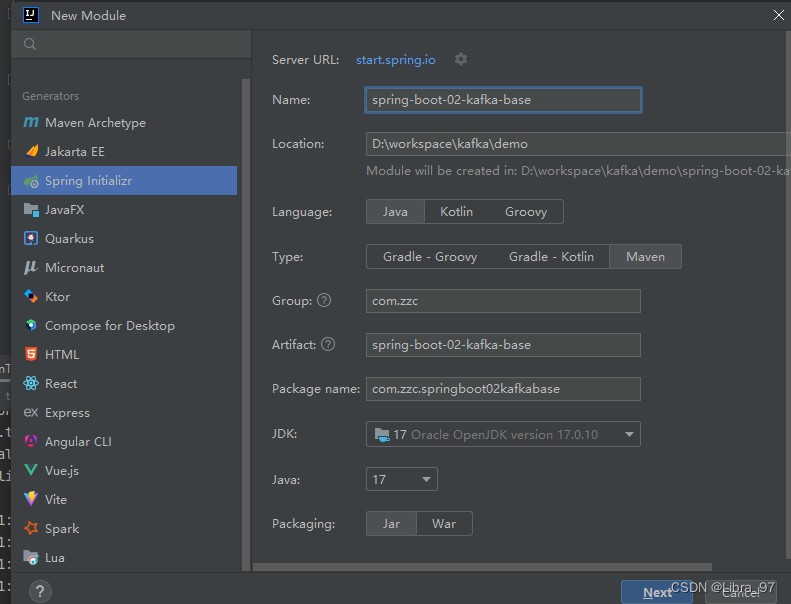Select Jar packaging
Viewport: 791px width, 604px height.
391,523
